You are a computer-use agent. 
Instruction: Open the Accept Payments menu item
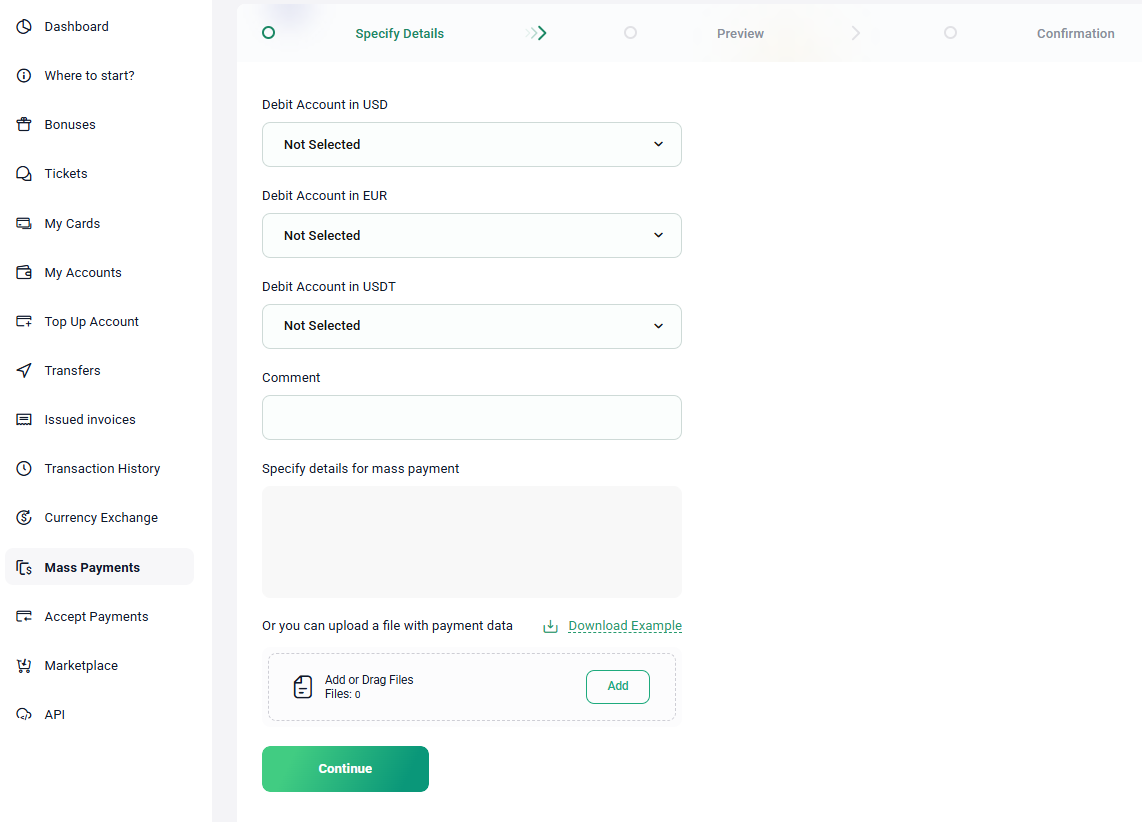click(96, 617)
